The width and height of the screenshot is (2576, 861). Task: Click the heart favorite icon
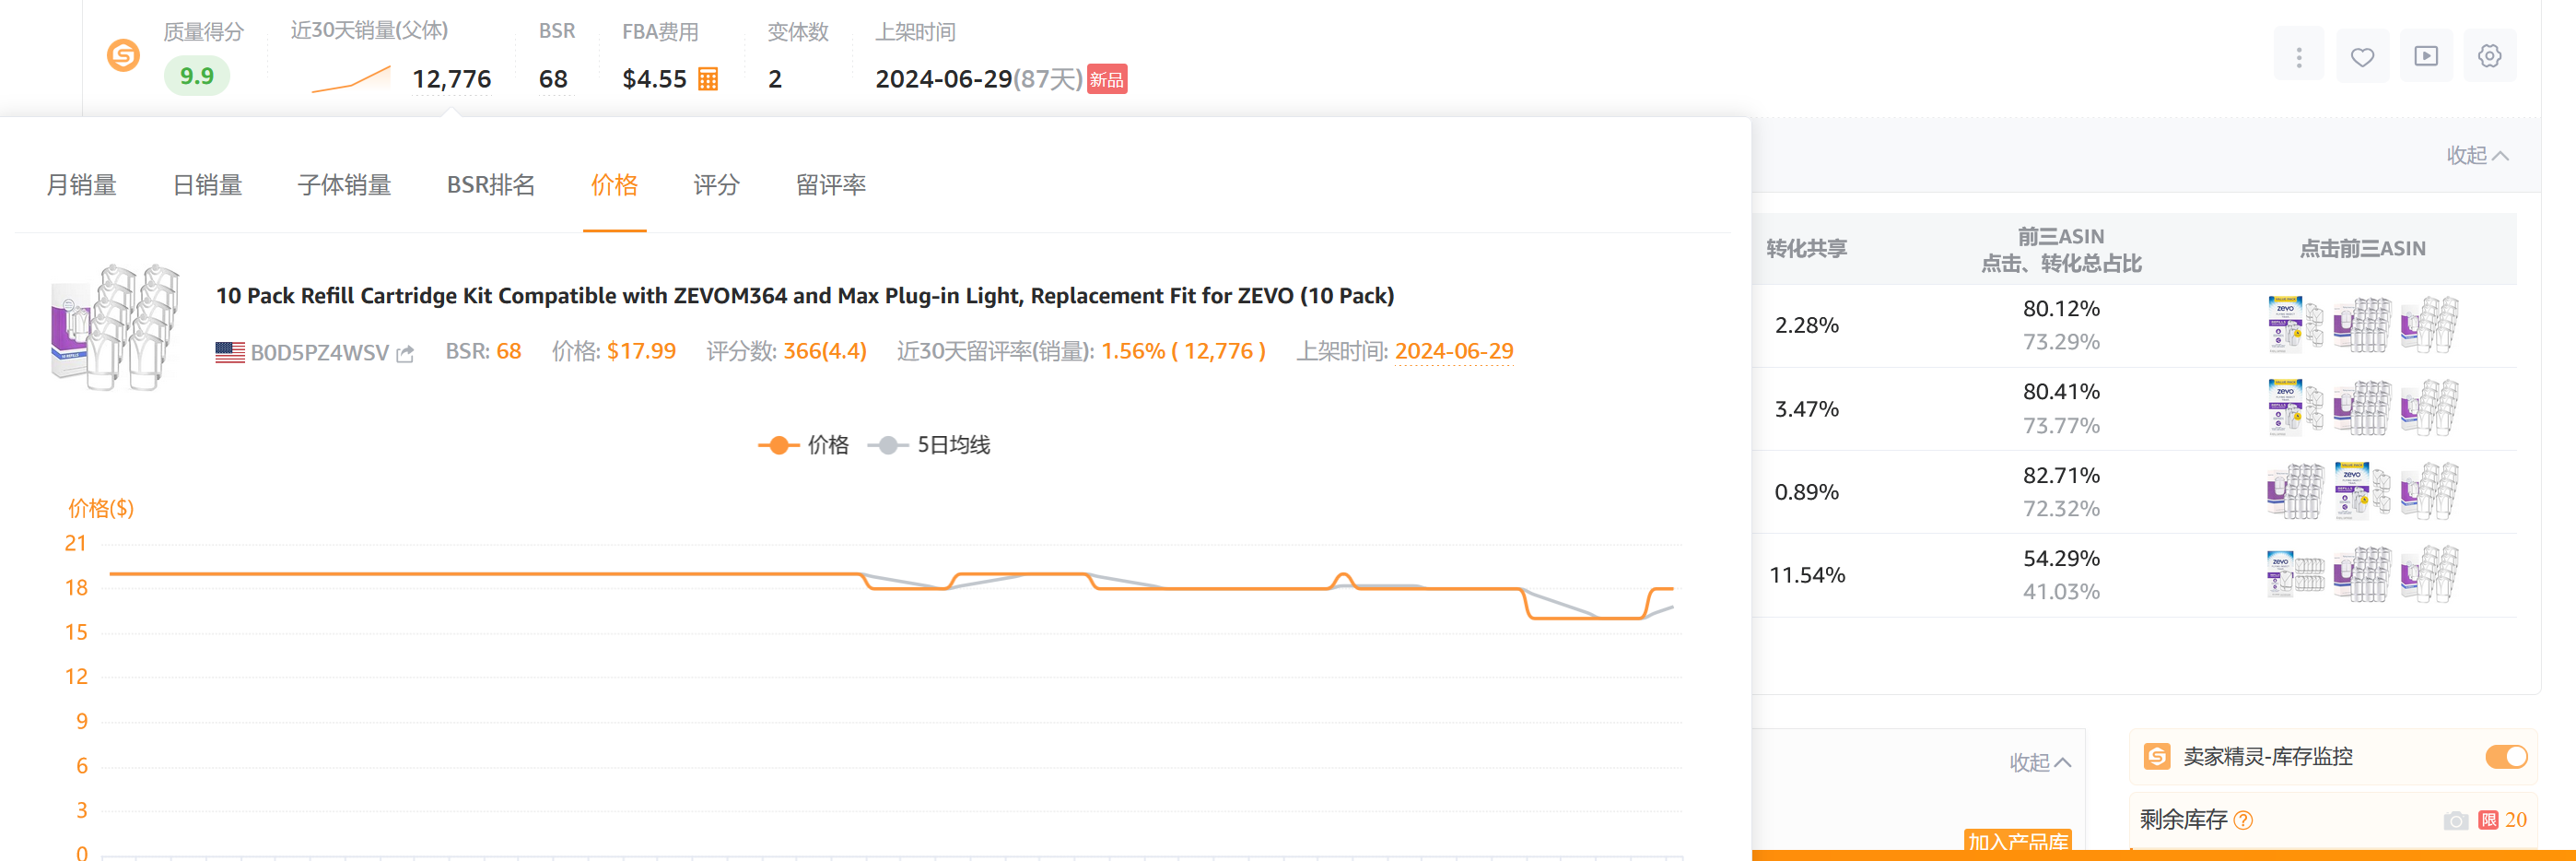click(2362, 57)
